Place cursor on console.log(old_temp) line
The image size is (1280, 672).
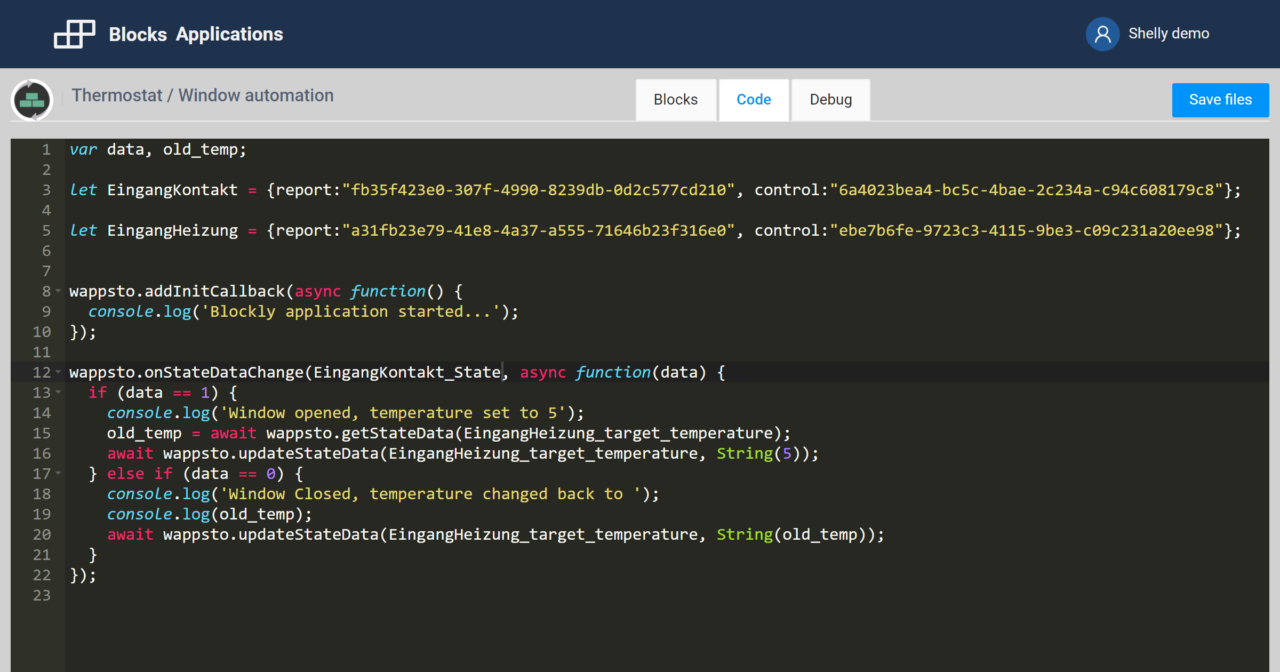[x=210, y=514]
